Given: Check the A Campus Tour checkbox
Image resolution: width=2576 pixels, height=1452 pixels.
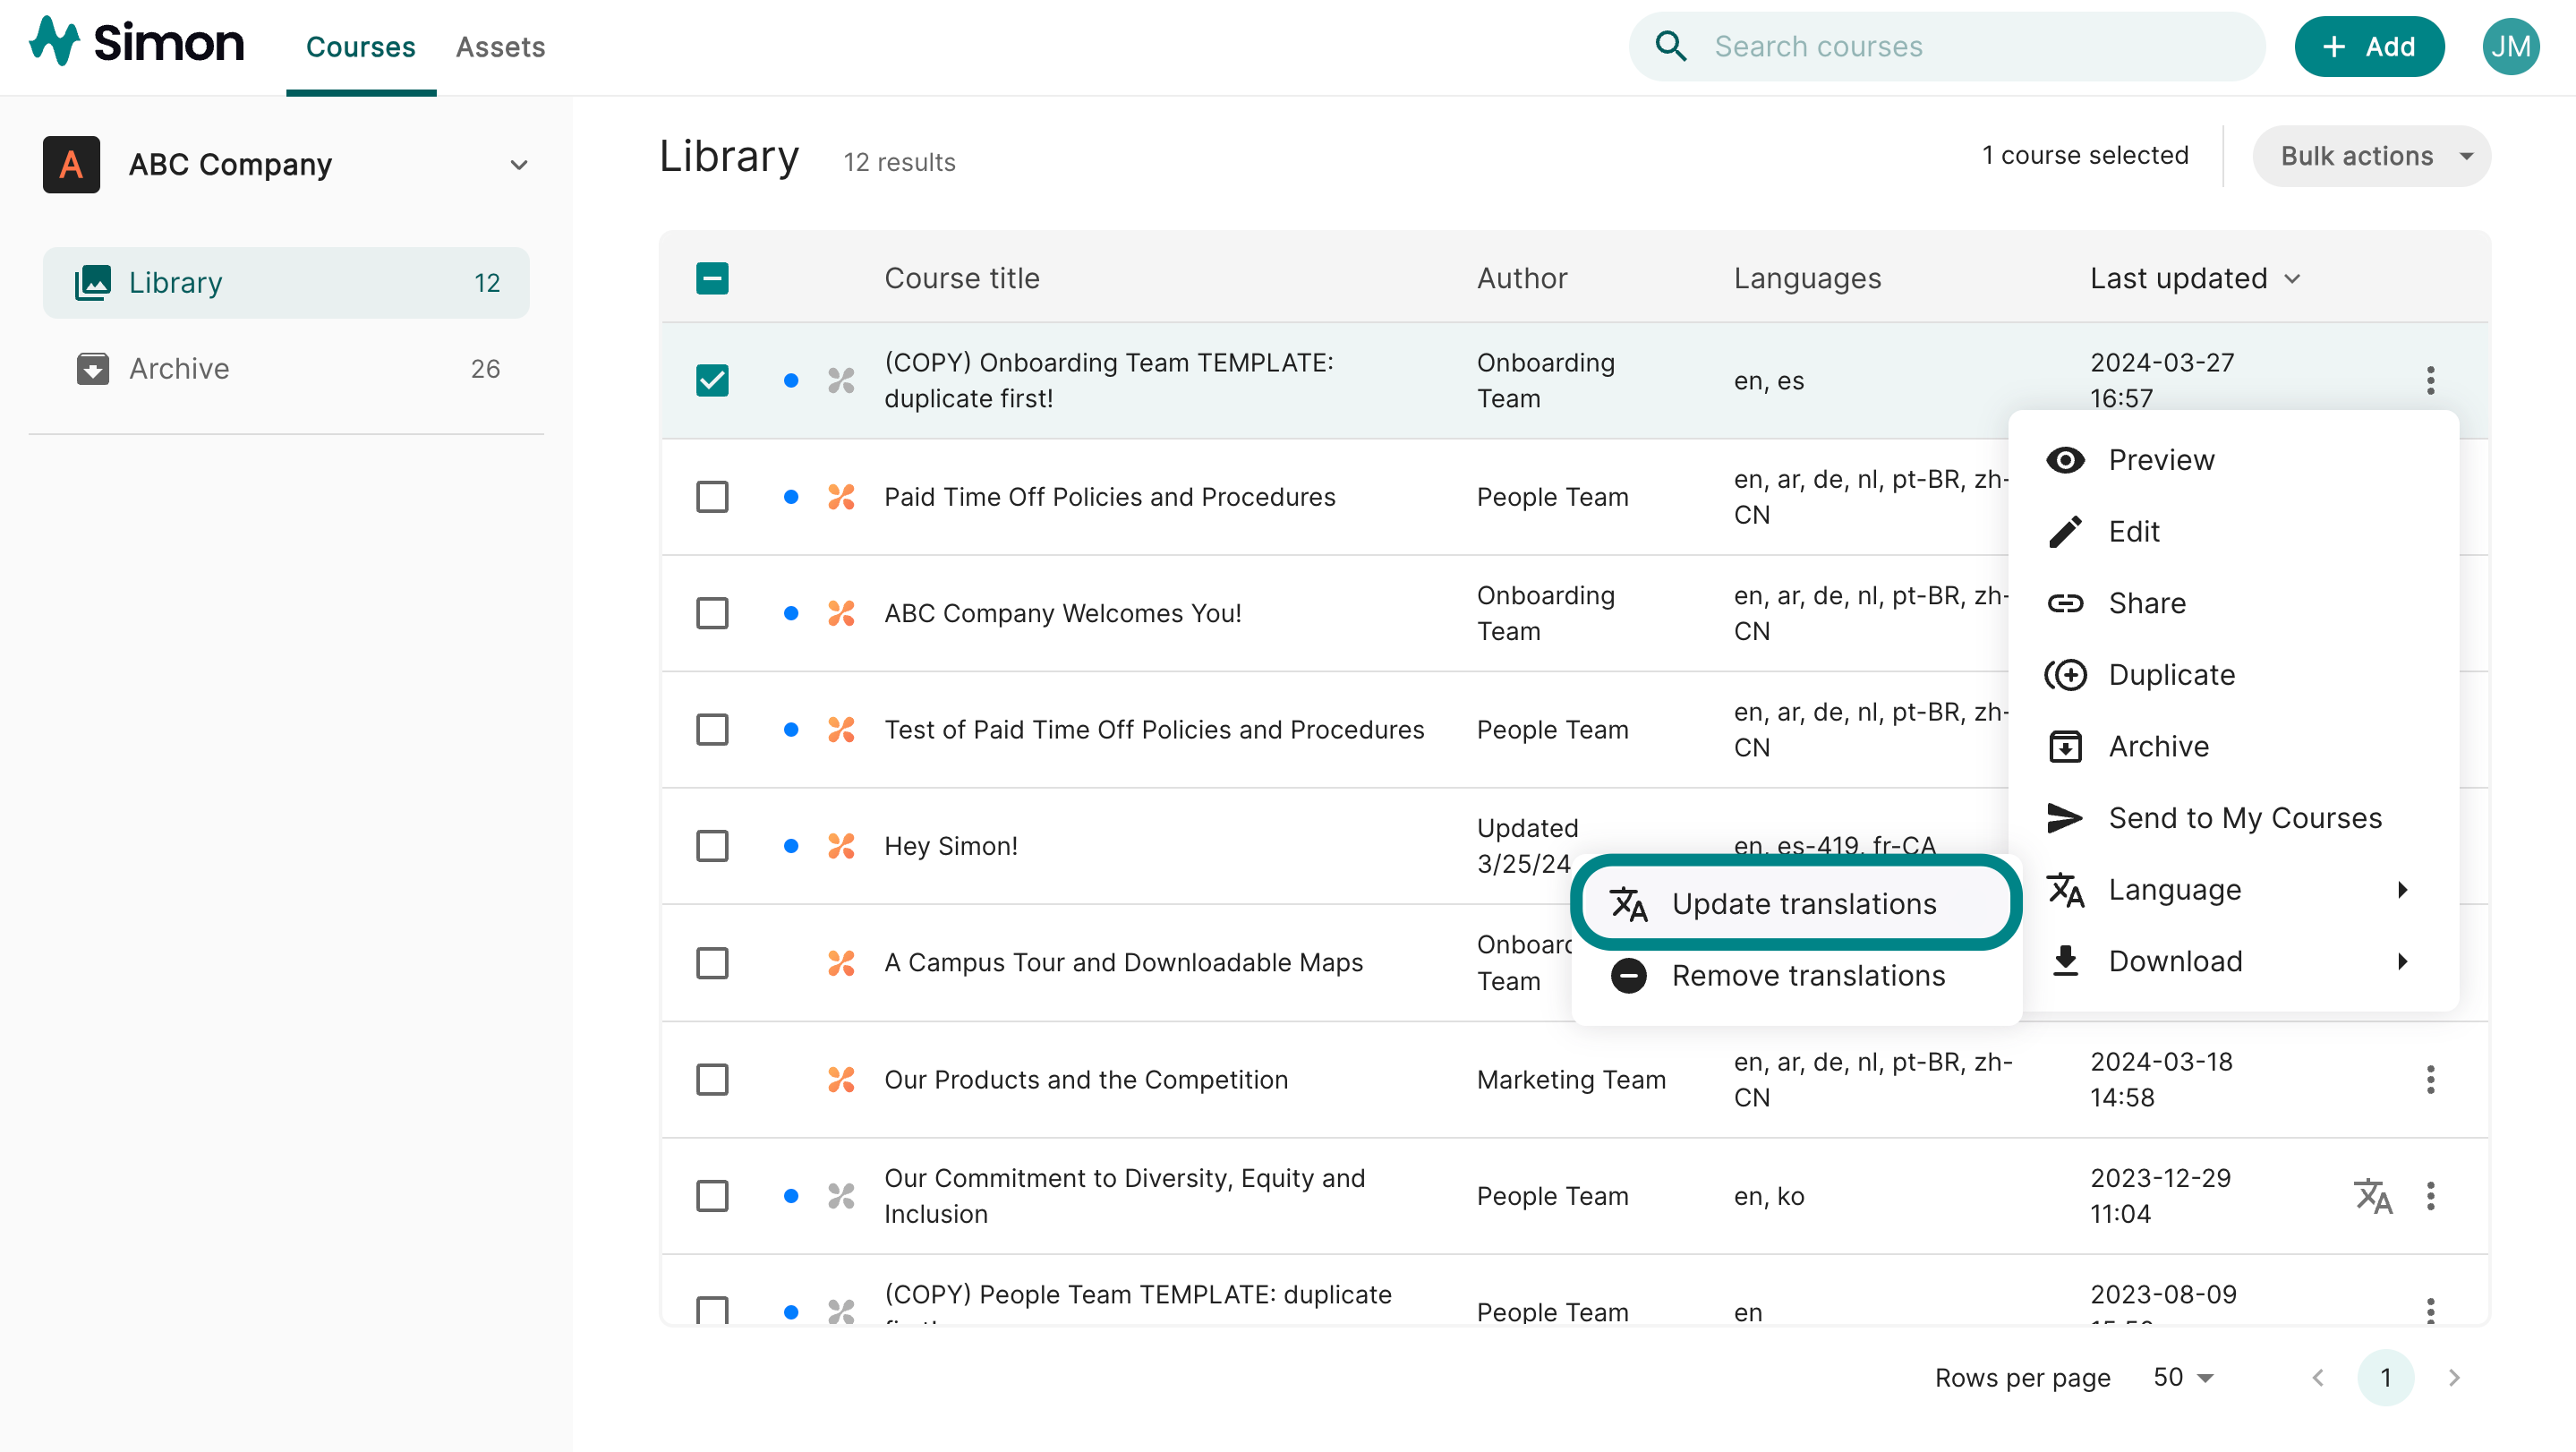Looking at the screenshot, I should [x=712, y=963].
